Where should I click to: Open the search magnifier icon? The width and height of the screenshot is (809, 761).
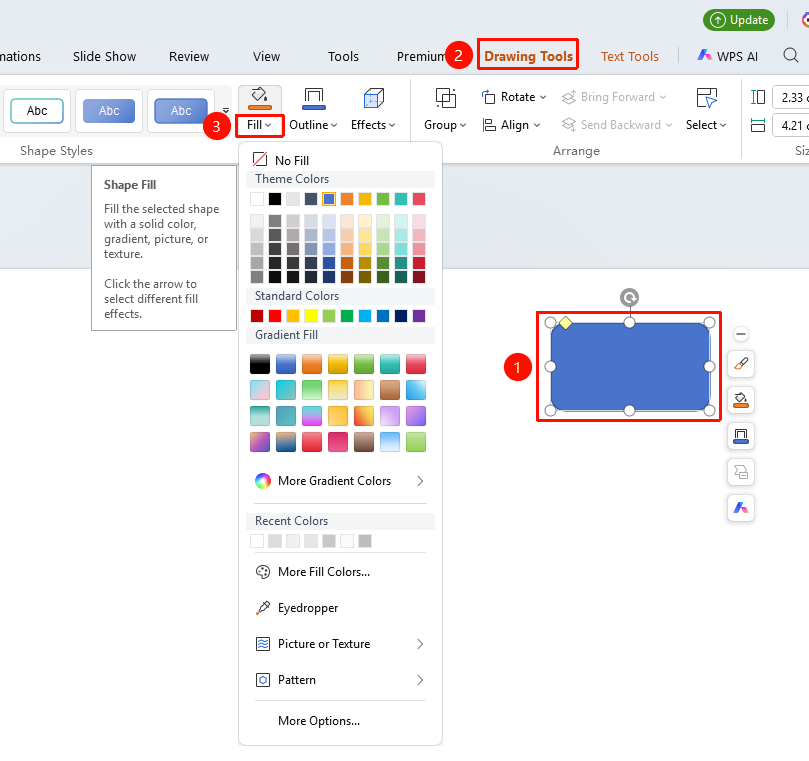pyautogui.click(x=790, y=55)
